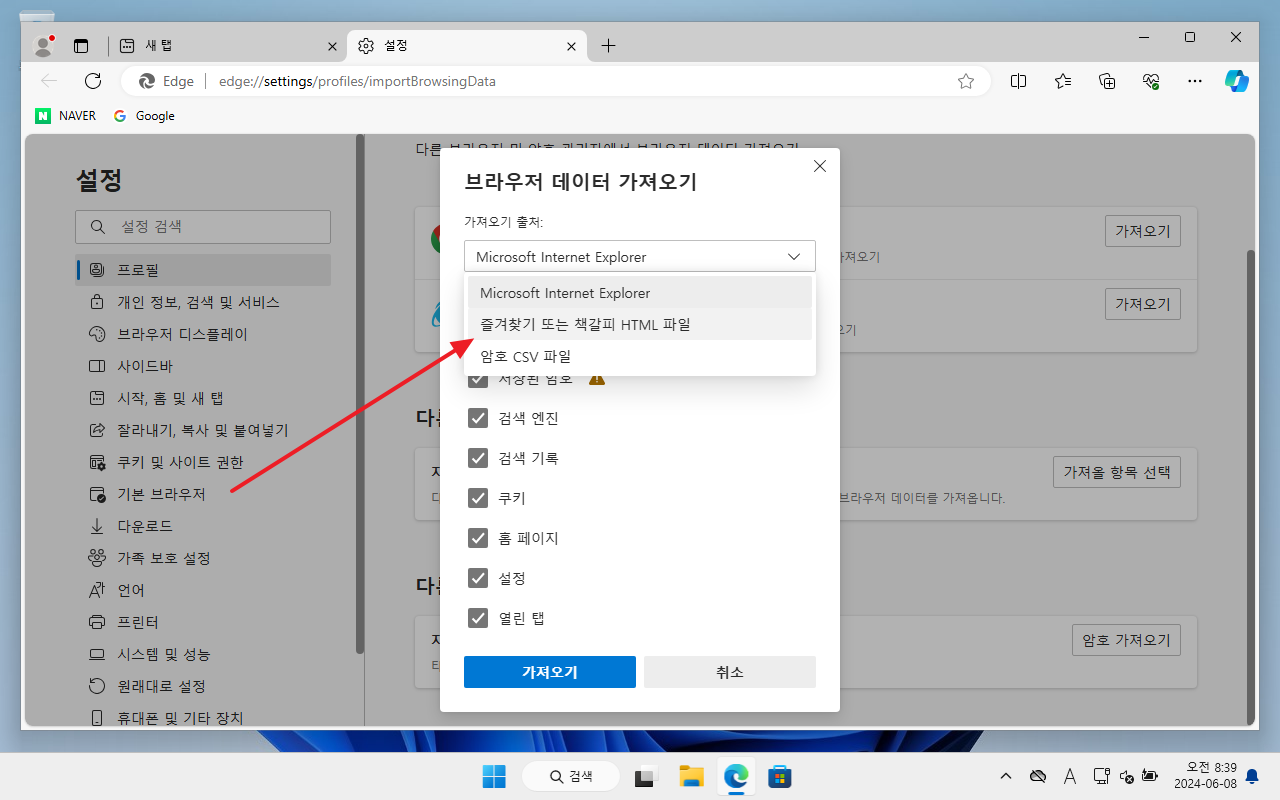Uncheck the 설정 checkbox
Image resolution: width=1280 pixels, height=800 pixels.
click(x=478, y=578)
